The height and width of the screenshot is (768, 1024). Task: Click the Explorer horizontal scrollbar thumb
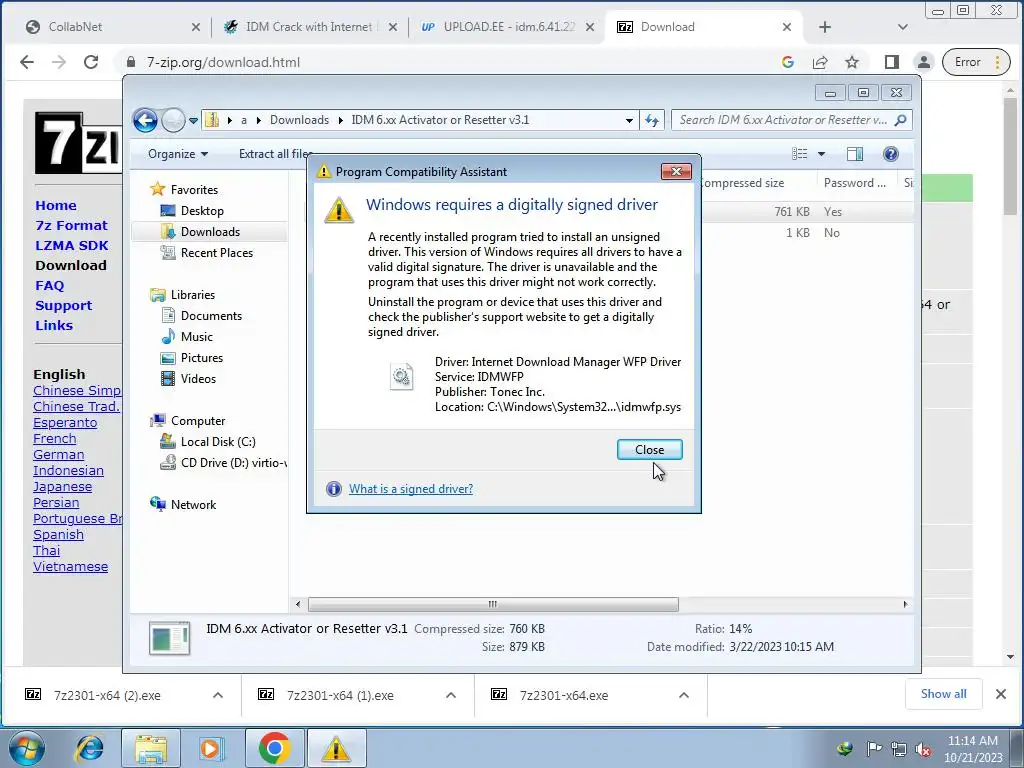493,604
